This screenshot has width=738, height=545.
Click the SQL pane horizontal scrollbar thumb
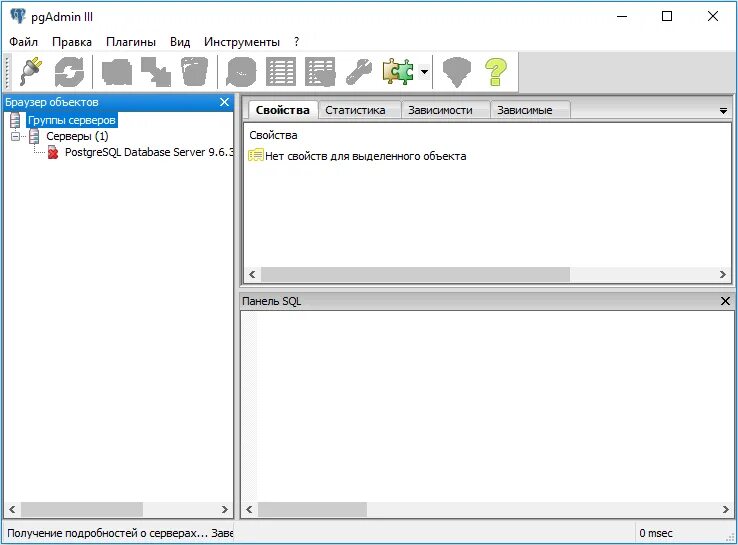pos(312,509)
